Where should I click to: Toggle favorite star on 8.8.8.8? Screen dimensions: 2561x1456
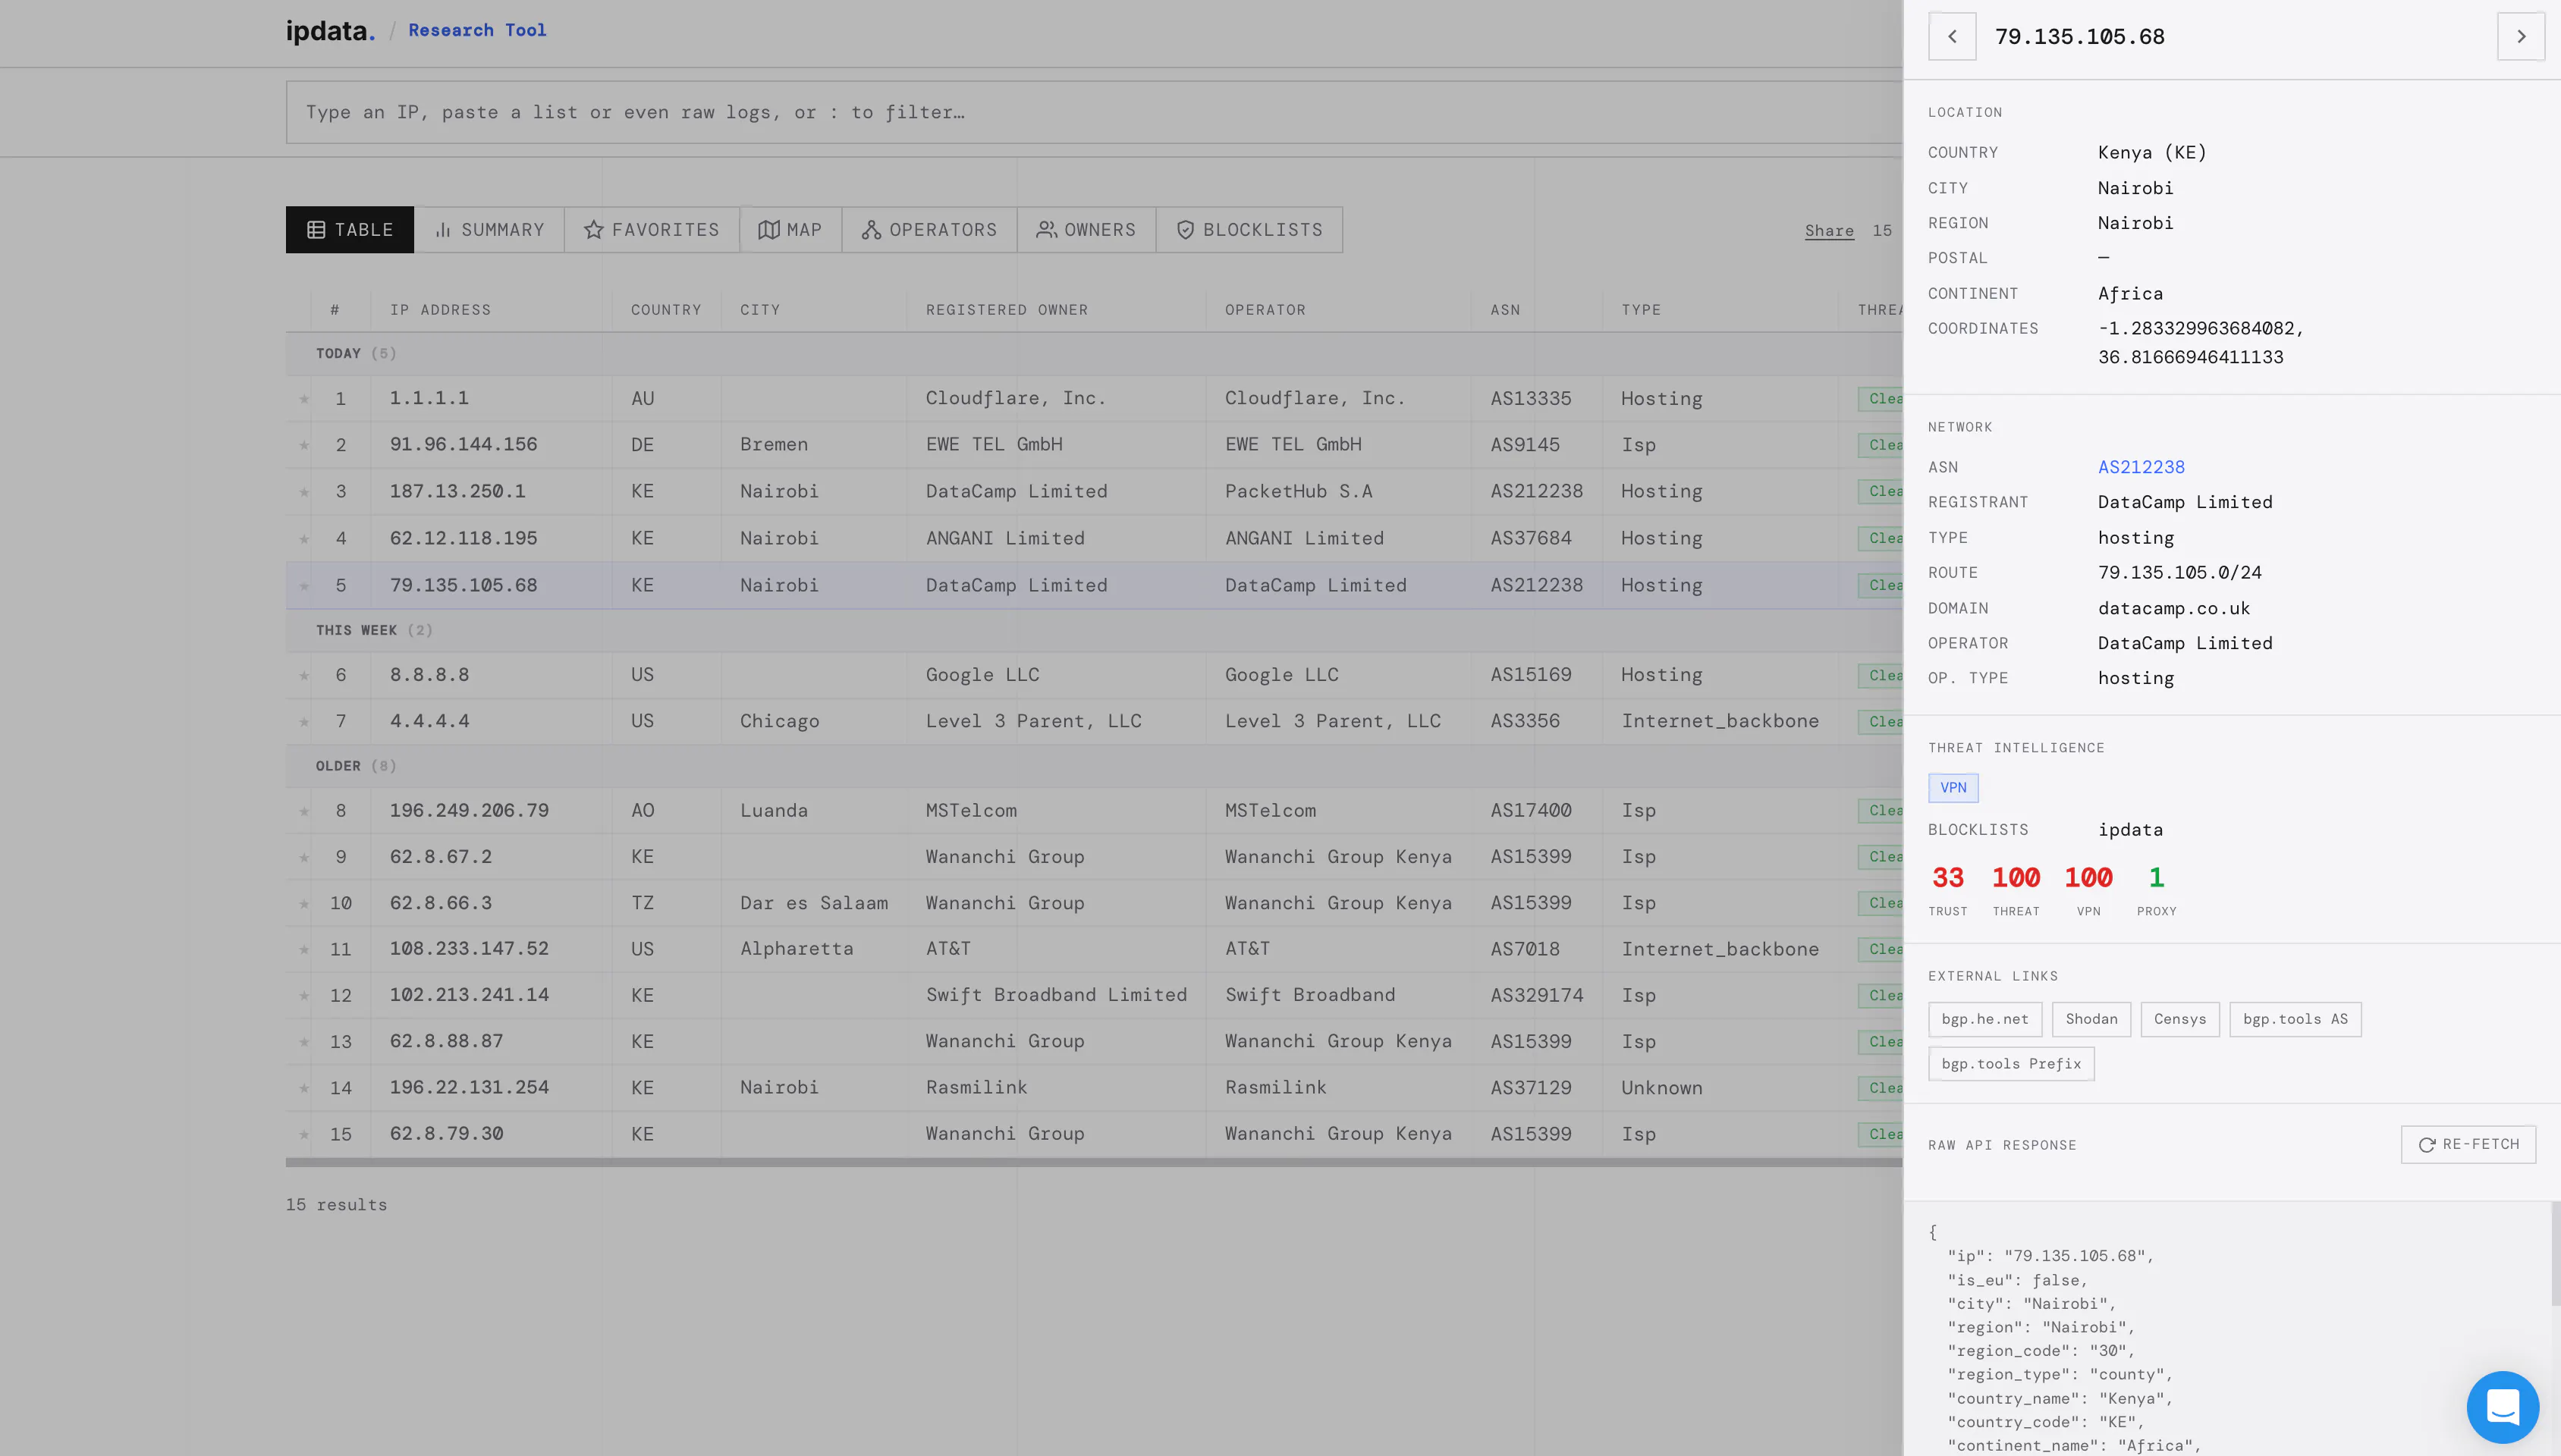[x=304, y=676]
